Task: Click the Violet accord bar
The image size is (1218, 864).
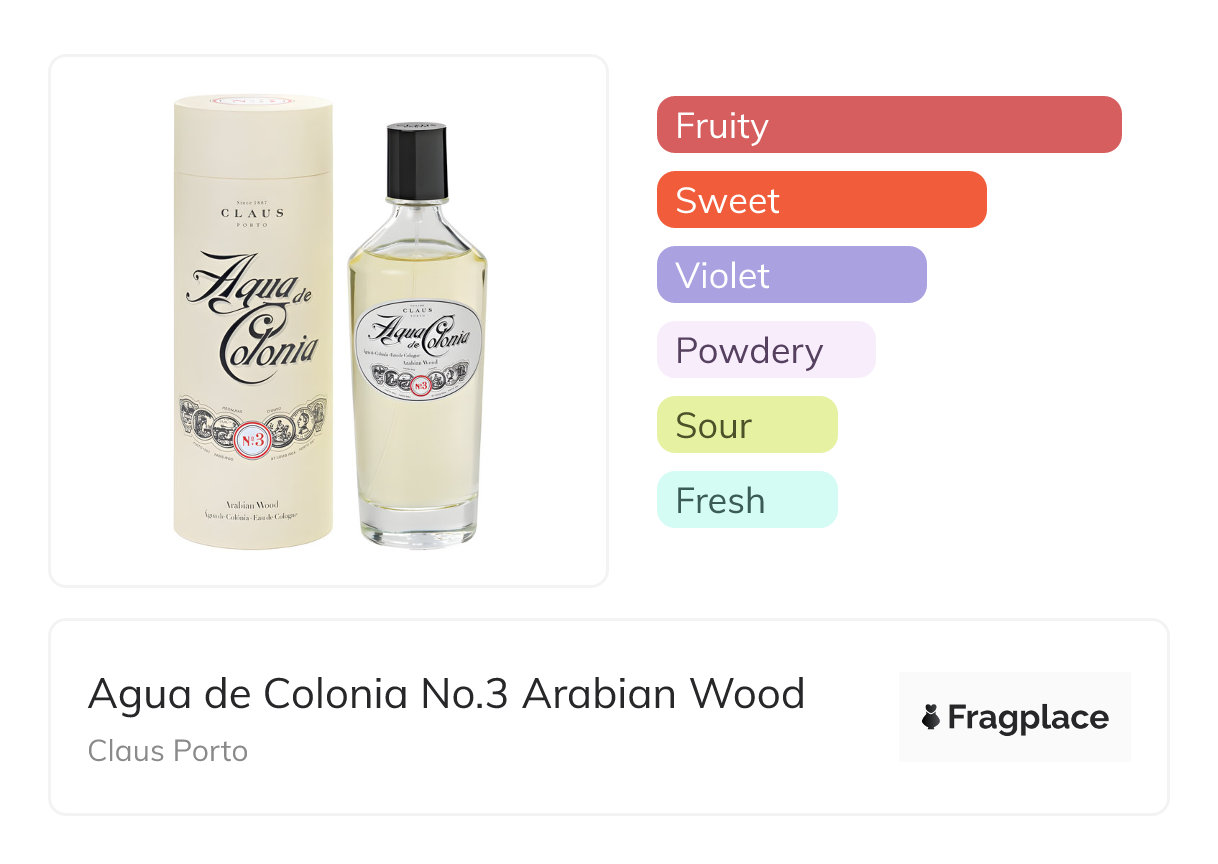Action: [792, 275]
